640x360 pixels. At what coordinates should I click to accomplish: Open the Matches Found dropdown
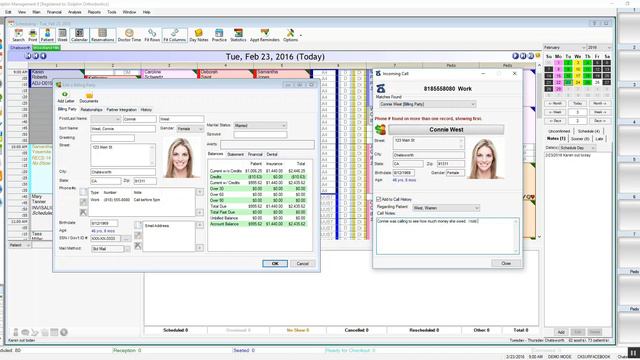pyautogui.click(x=427, y=104)
